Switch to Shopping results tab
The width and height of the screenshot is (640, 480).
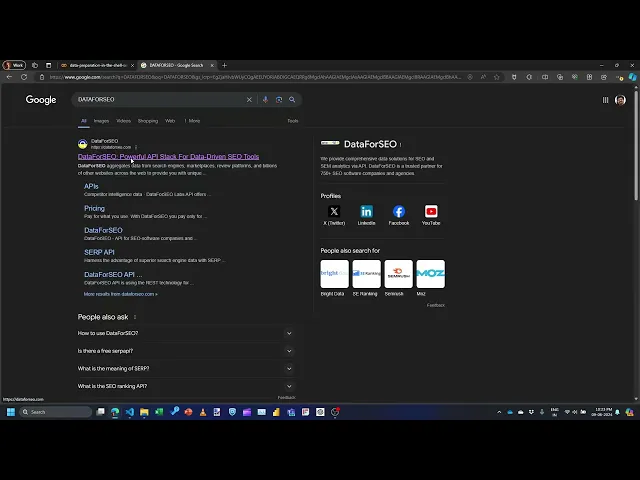point(148,121)
